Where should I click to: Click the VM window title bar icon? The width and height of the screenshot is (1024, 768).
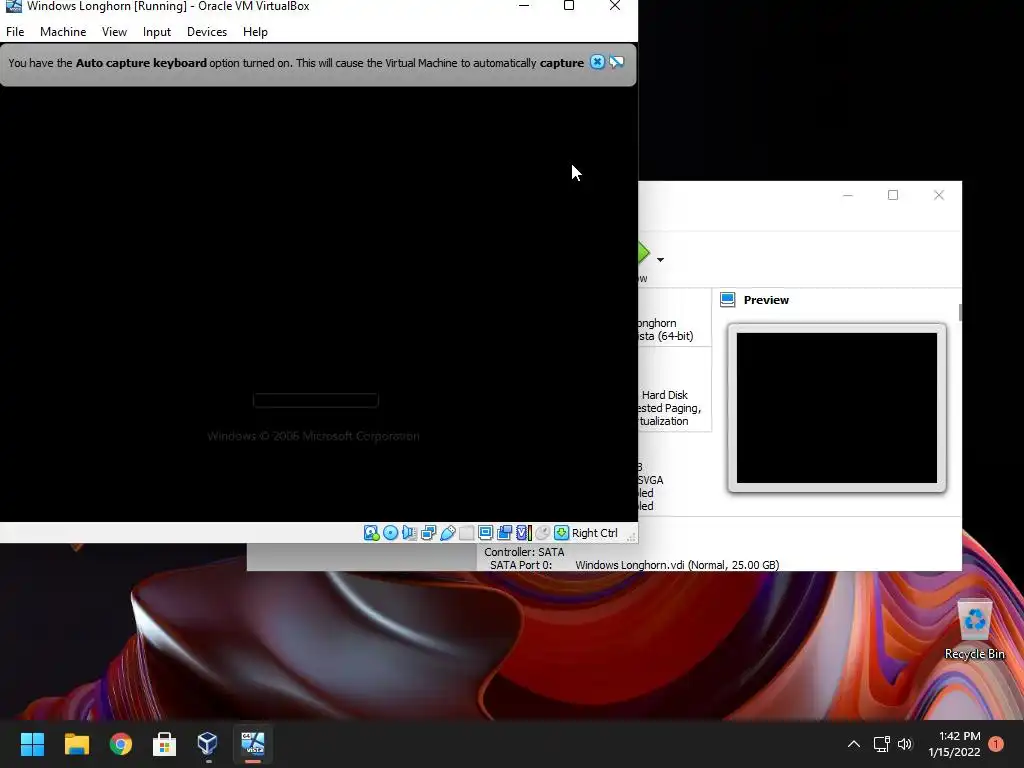click(13, 6)
